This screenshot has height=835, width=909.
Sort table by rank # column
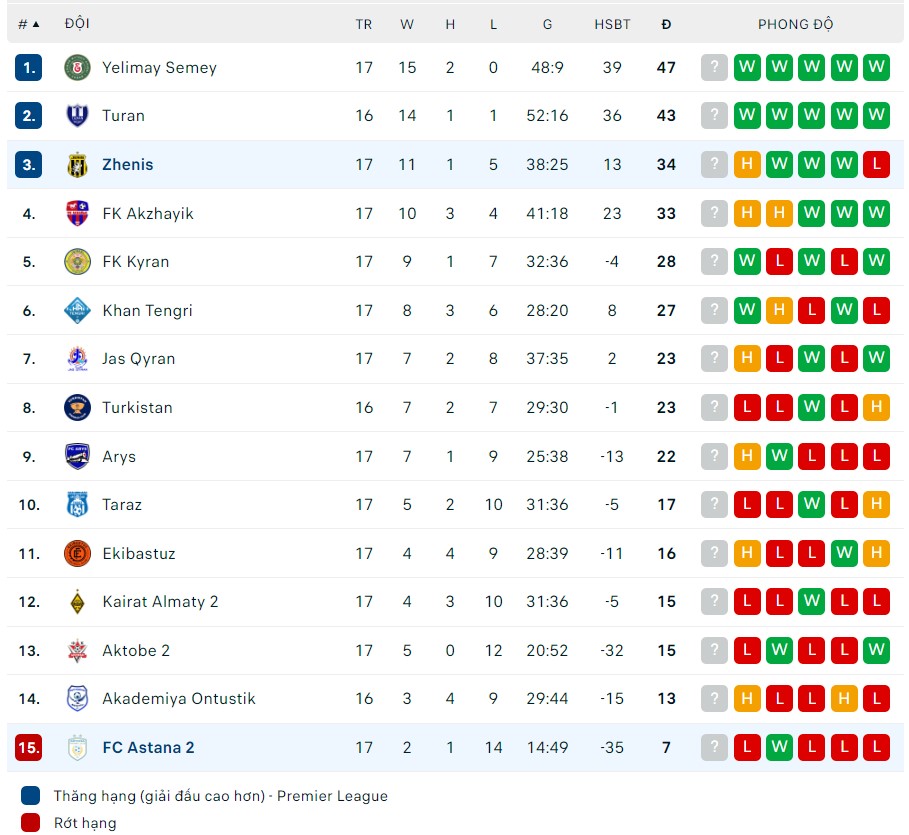29,24
